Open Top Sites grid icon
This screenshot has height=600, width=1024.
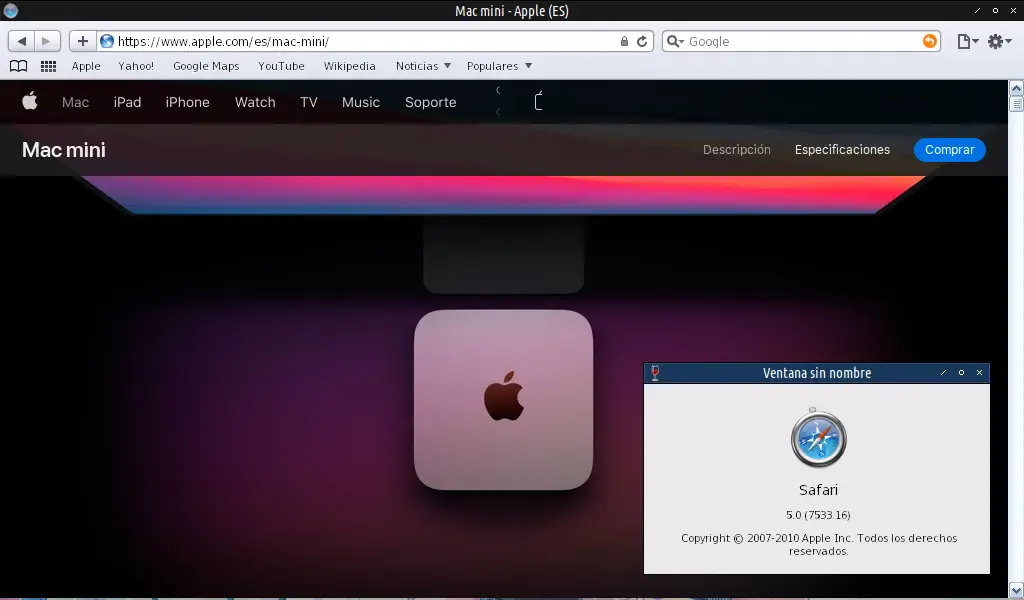pyautogui.click(x=48, y=66)
